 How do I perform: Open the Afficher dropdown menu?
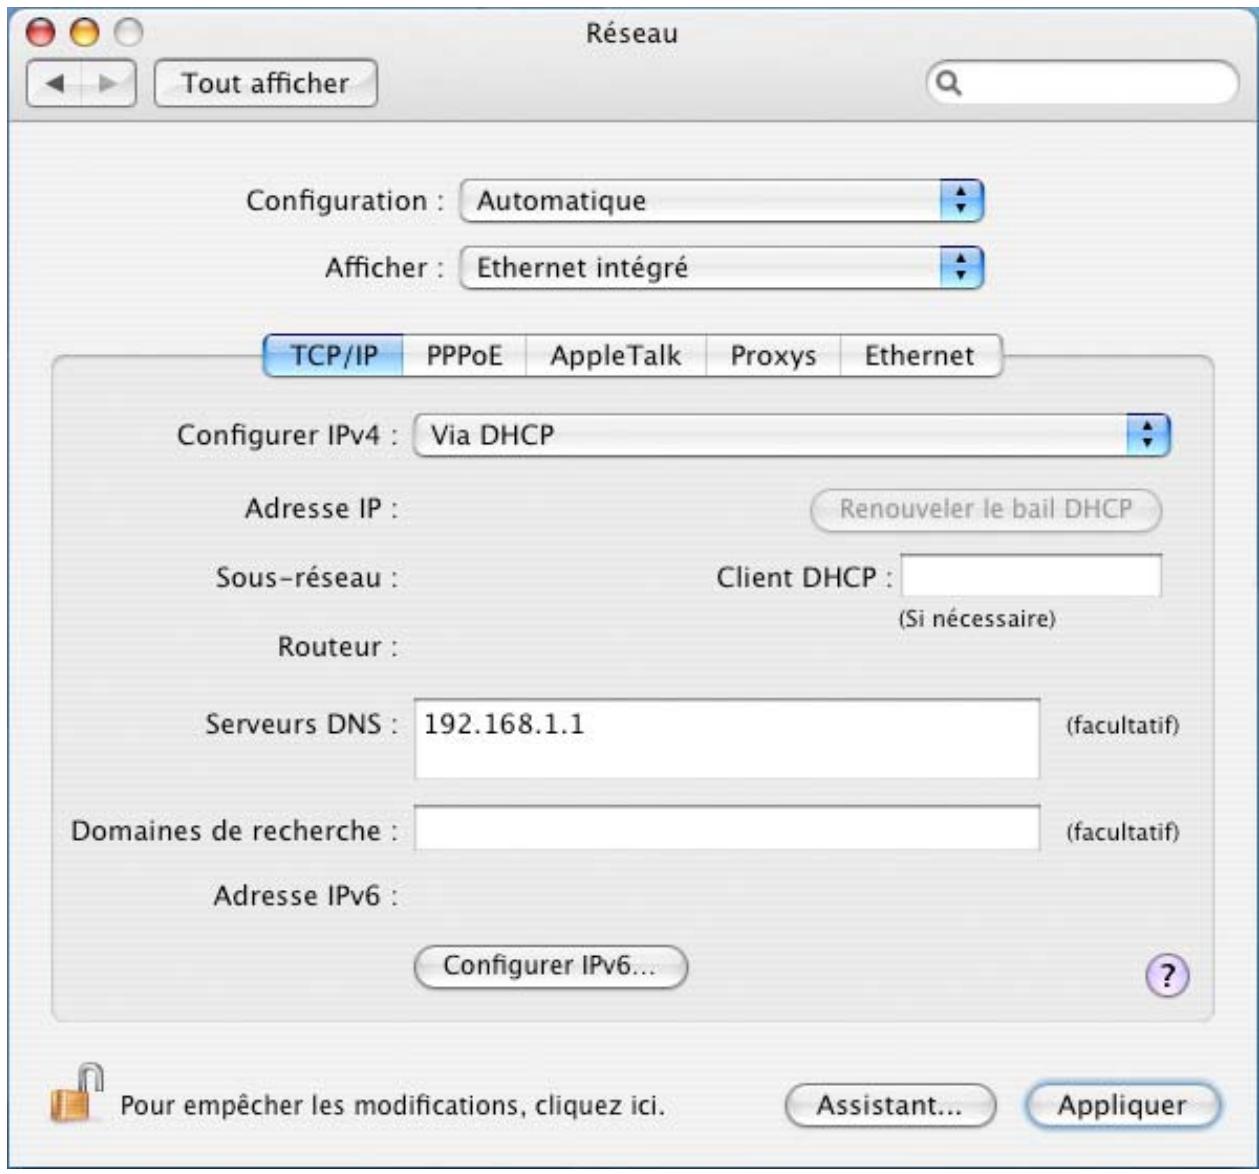click(720, 264)
